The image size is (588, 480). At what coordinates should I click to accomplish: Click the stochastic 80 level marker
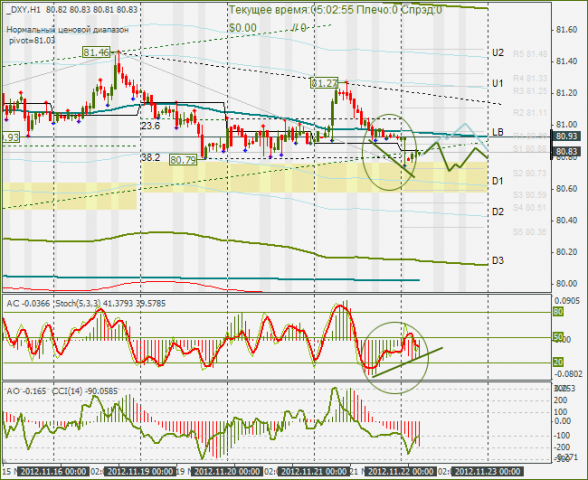coord(558,312)
